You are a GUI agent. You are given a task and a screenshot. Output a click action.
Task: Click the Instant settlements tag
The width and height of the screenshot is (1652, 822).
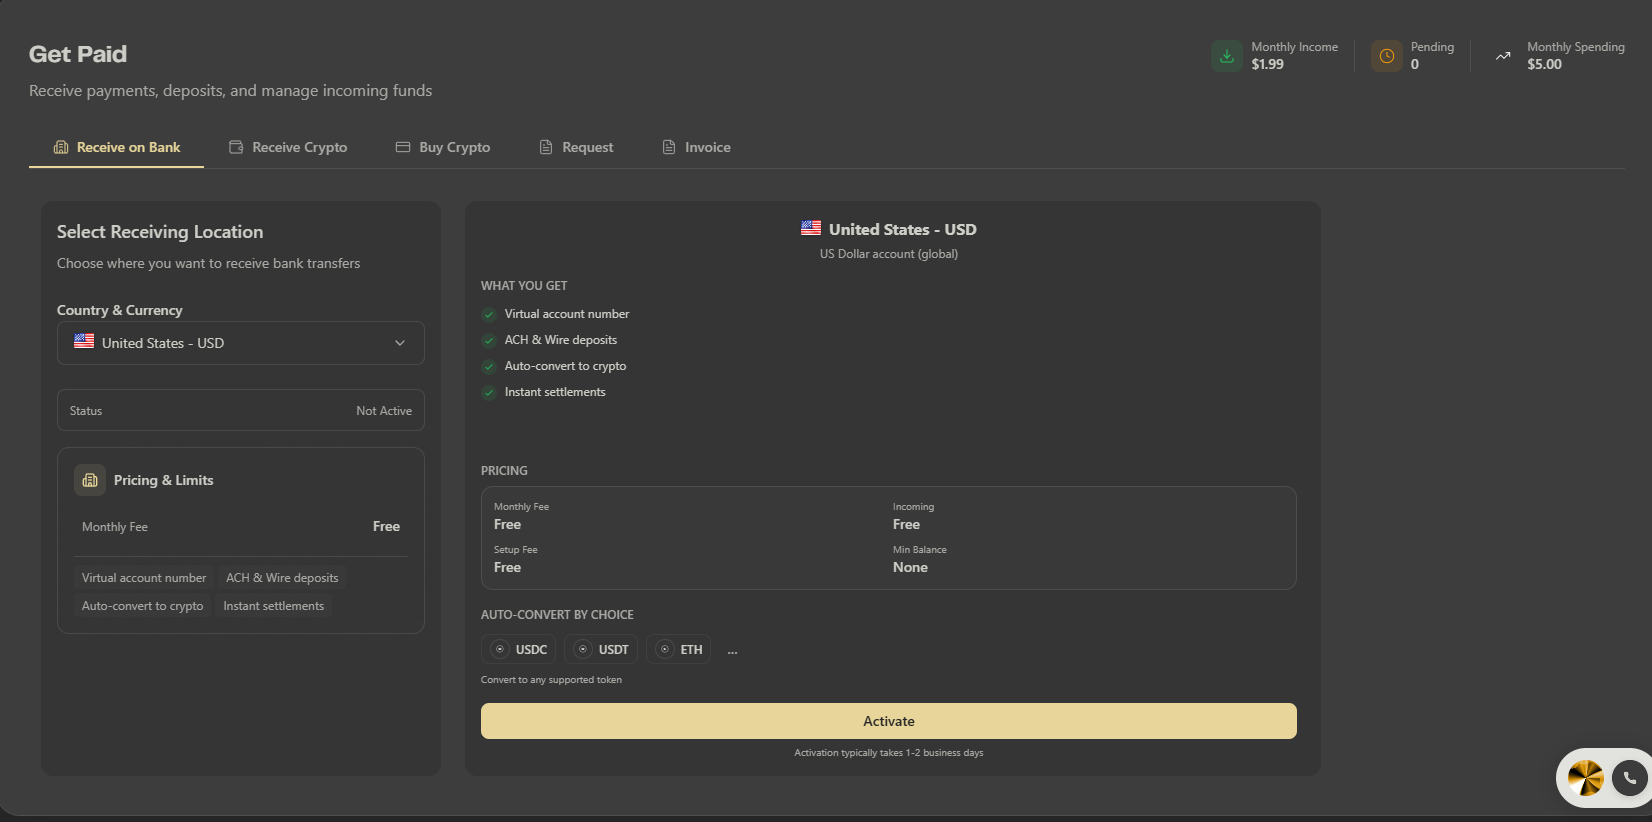[x=274, y=606]
